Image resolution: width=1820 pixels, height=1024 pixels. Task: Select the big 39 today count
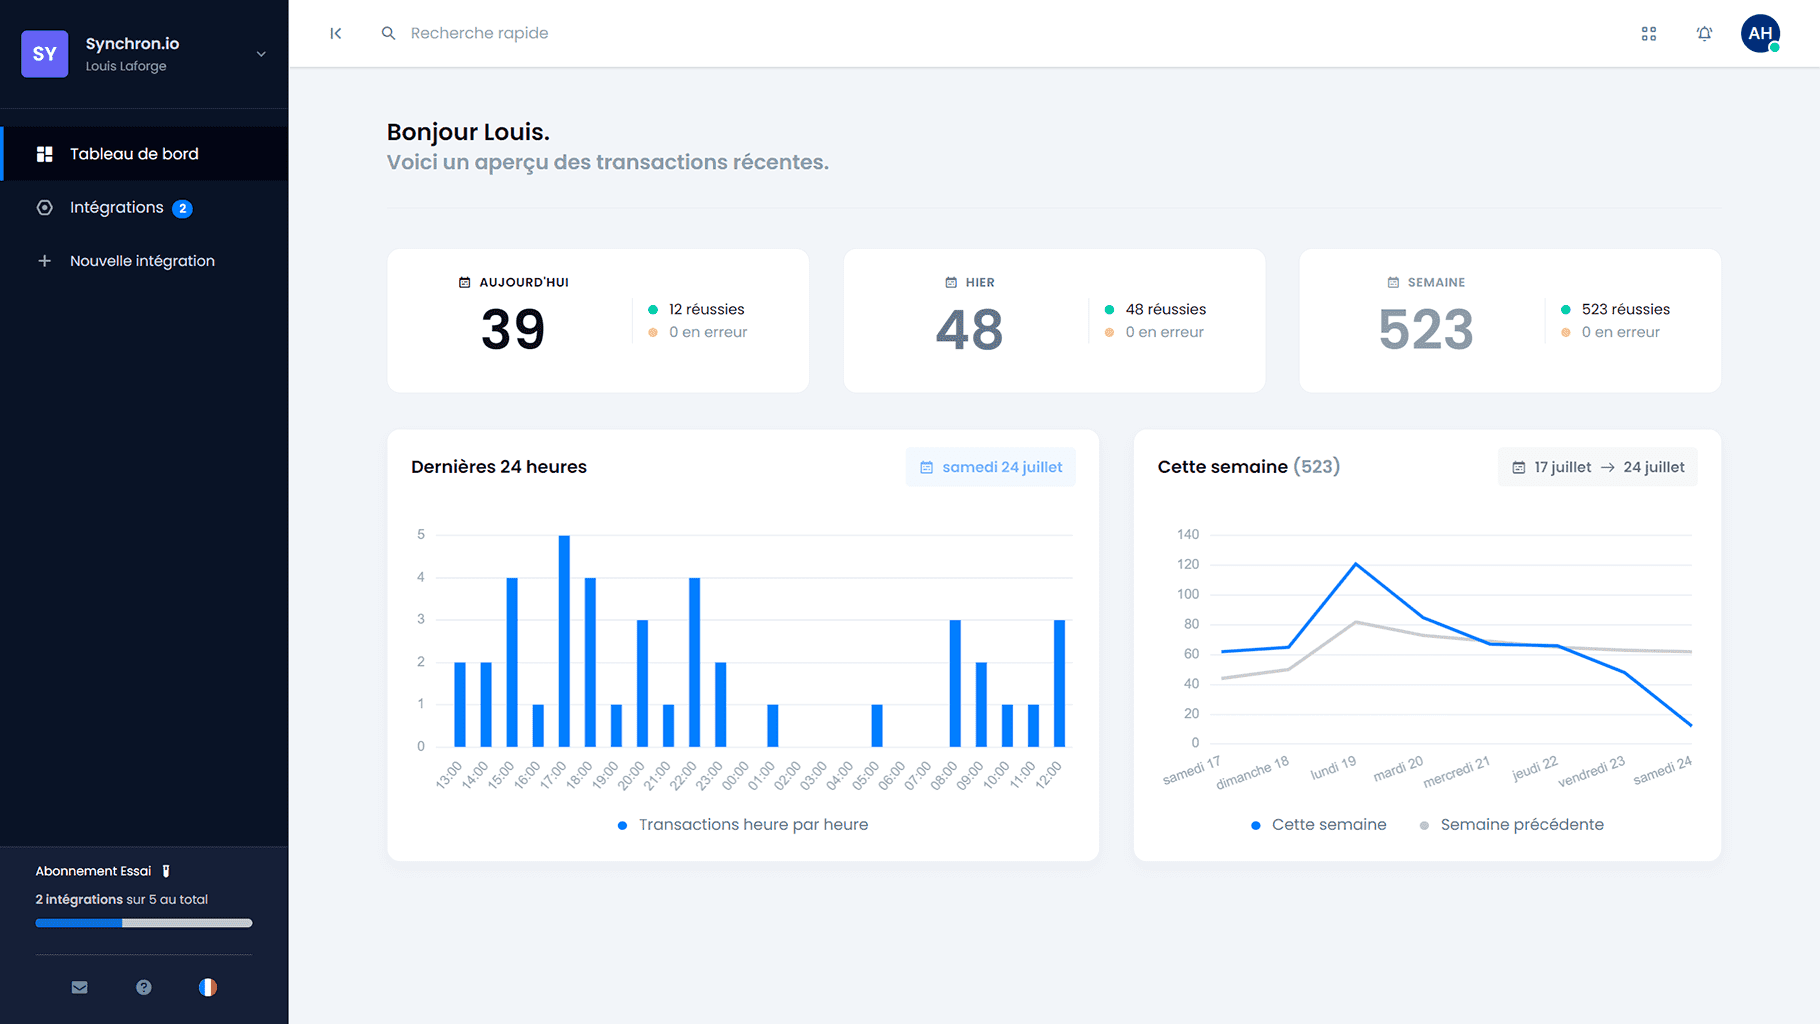pyautogui.click(x=513, y=330)
